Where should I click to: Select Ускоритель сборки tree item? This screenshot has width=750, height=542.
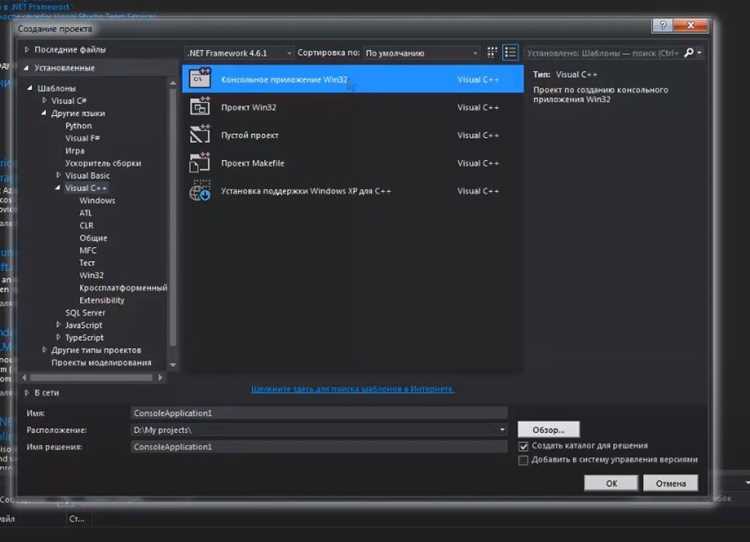[103, 163]
